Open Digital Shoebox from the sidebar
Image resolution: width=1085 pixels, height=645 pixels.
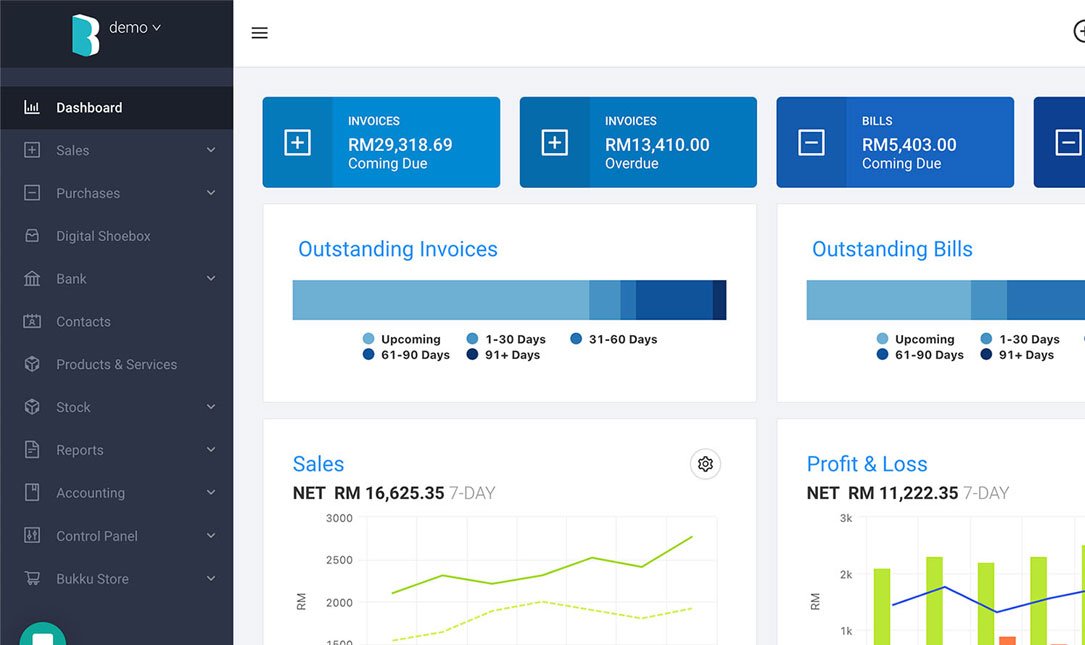coord(116,236)
